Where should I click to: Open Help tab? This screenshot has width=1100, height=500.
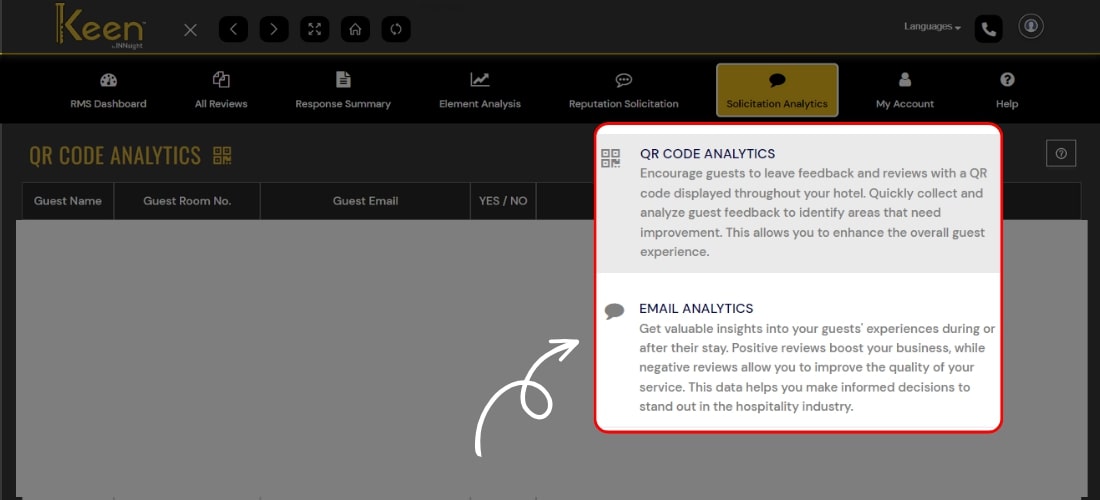pyautogui.click(x=1007, y=90)
